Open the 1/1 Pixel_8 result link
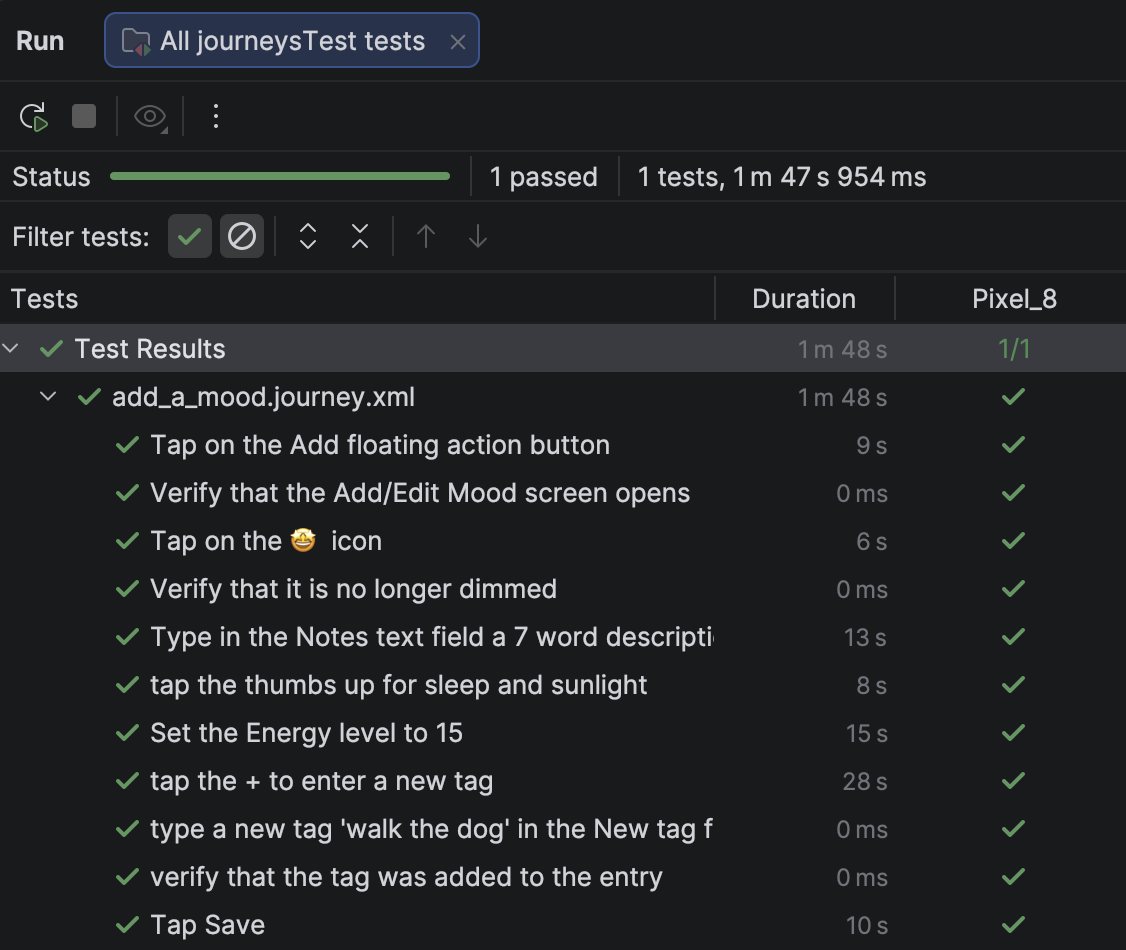This screenshot has height=950, width=1126. 1013,348
